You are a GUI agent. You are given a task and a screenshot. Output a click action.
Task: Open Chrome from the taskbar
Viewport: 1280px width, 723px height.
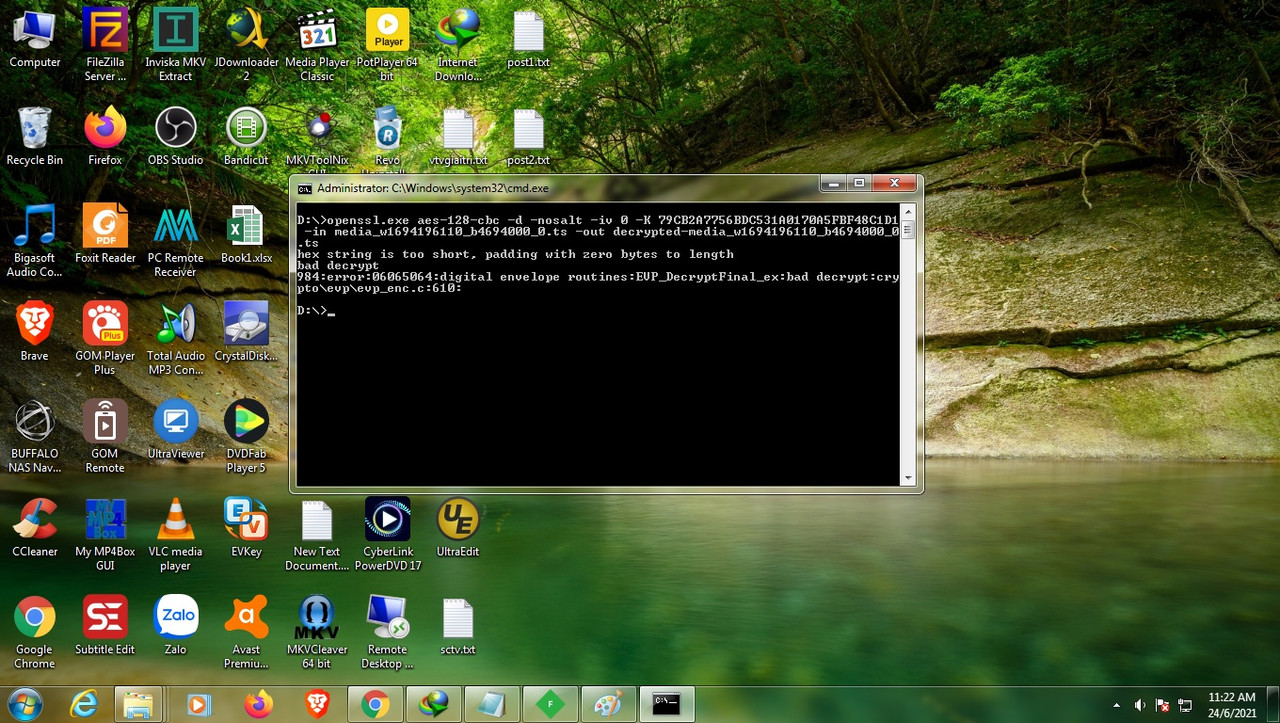pos(376,704)
